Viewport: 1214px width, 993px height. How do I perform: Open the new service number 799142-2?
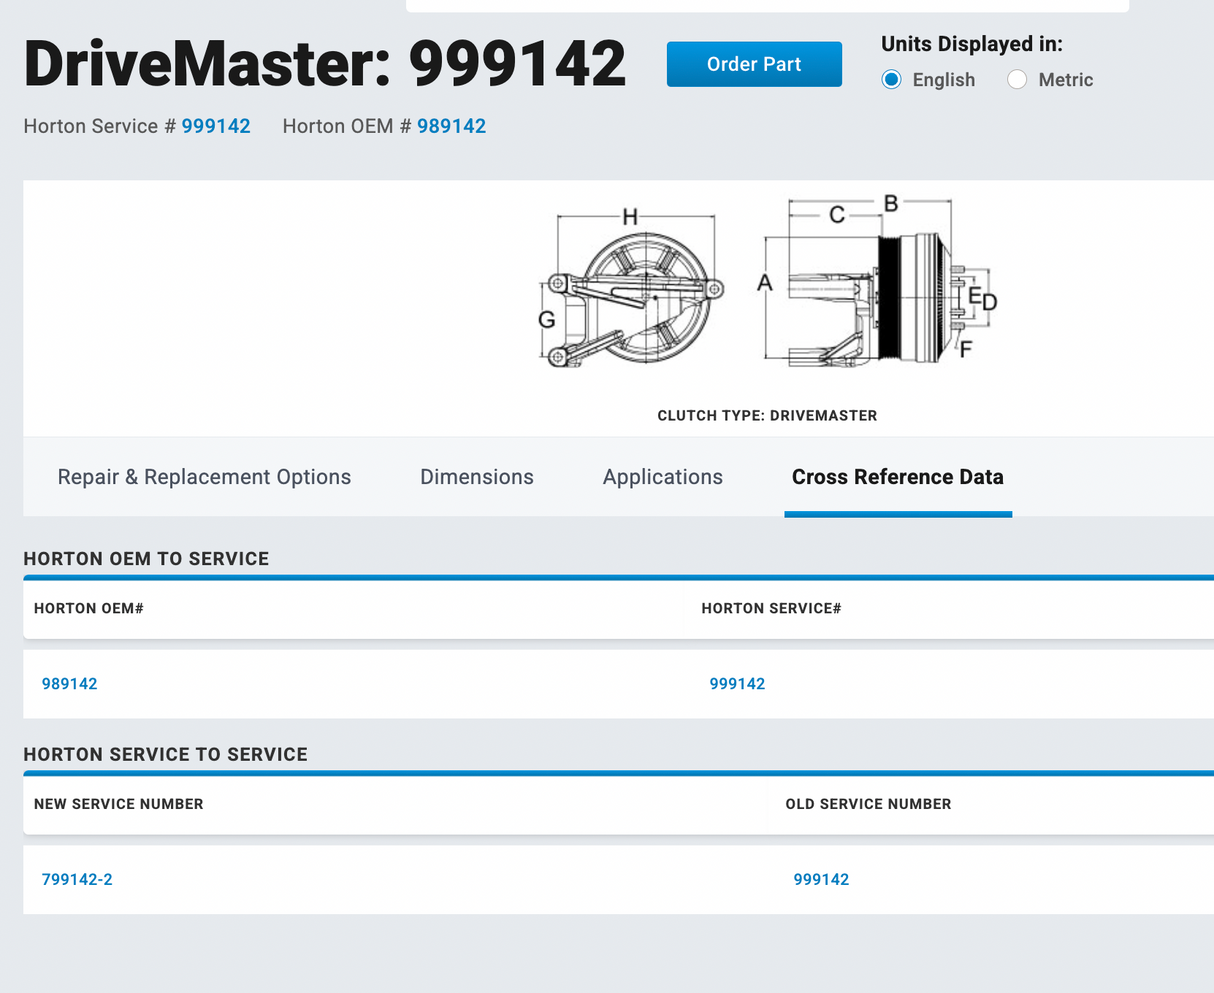77,880
